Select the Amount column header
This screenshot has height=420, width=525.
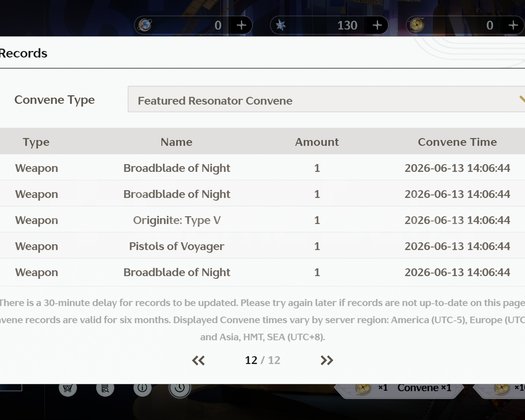(317, 142)
